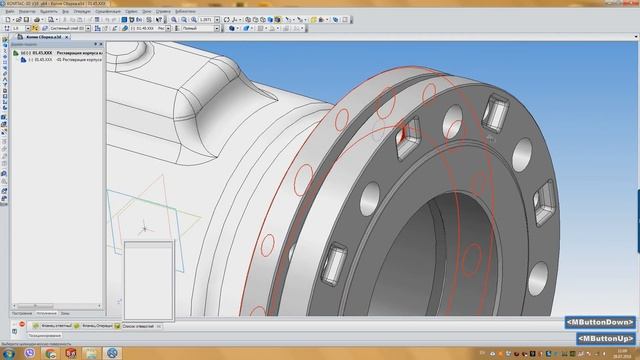Open the Windows Start button
Screen dimensions: 640x360
[x=8, y=353]
